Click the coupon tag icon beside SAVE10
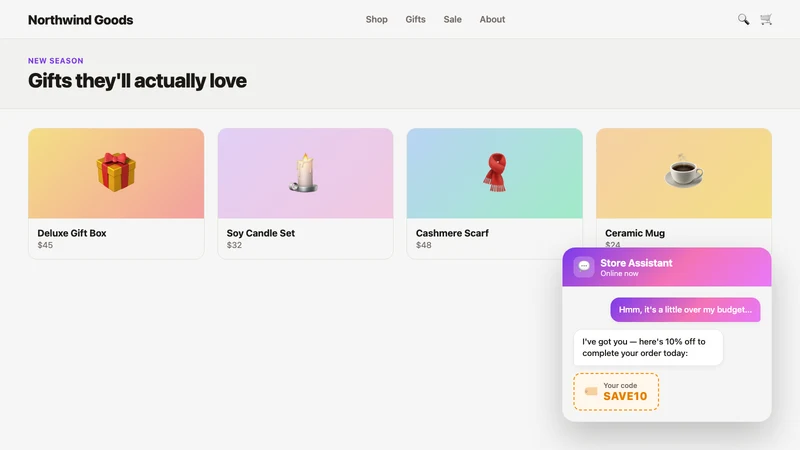Viewport: 800px width, 450px height. click(x=591, y=391)
